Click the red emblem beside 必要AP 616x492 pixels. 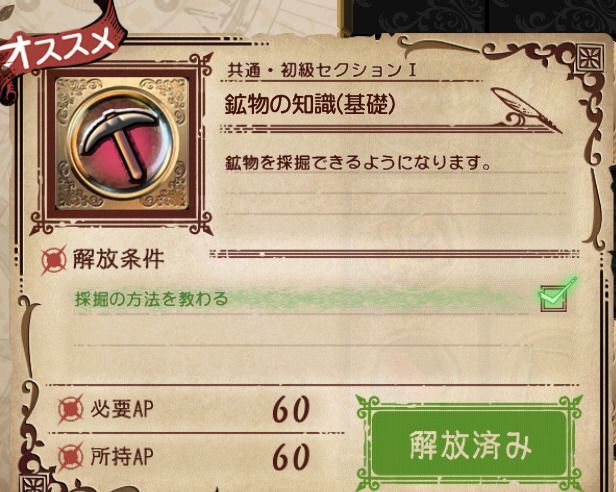click(x=70, y=409)
